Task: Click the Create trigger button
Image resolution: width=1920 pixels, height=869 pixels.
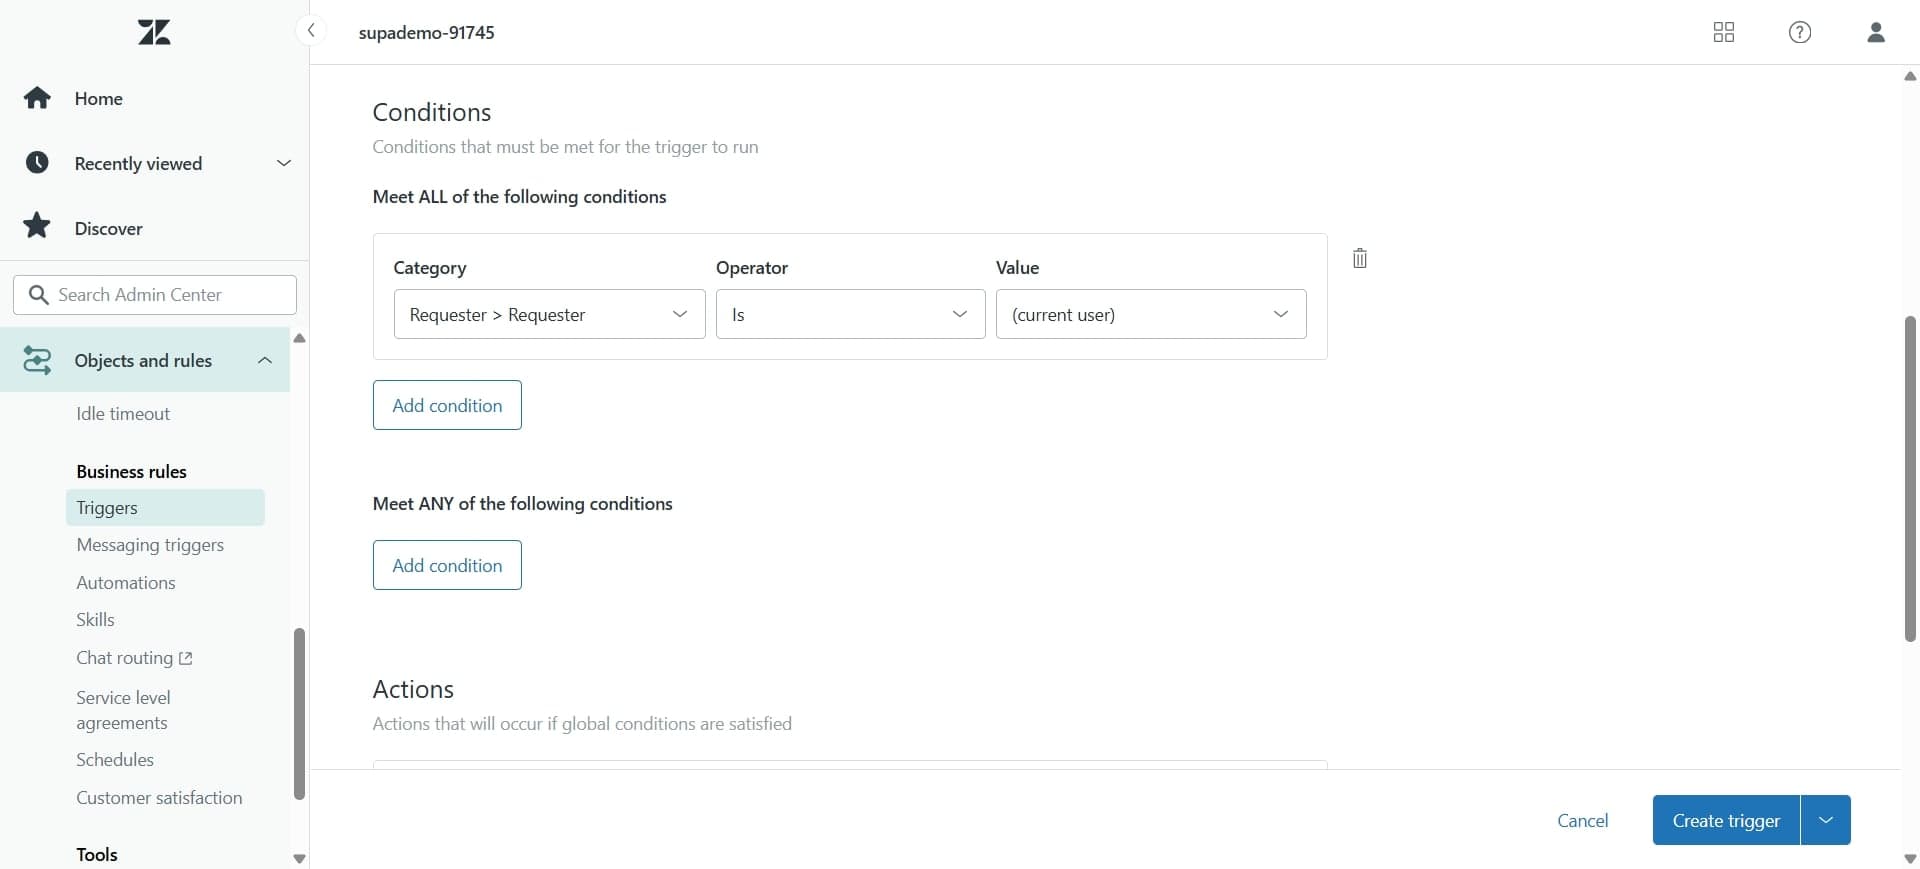Action: pos(1726,820)
